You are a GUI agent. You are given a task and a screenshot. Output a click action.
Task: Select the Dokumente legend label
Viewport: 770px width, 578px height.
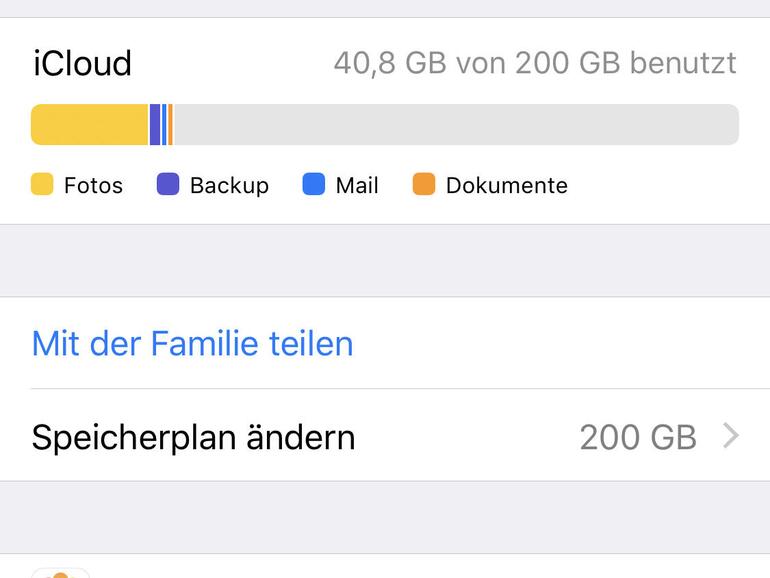(506, 186)
